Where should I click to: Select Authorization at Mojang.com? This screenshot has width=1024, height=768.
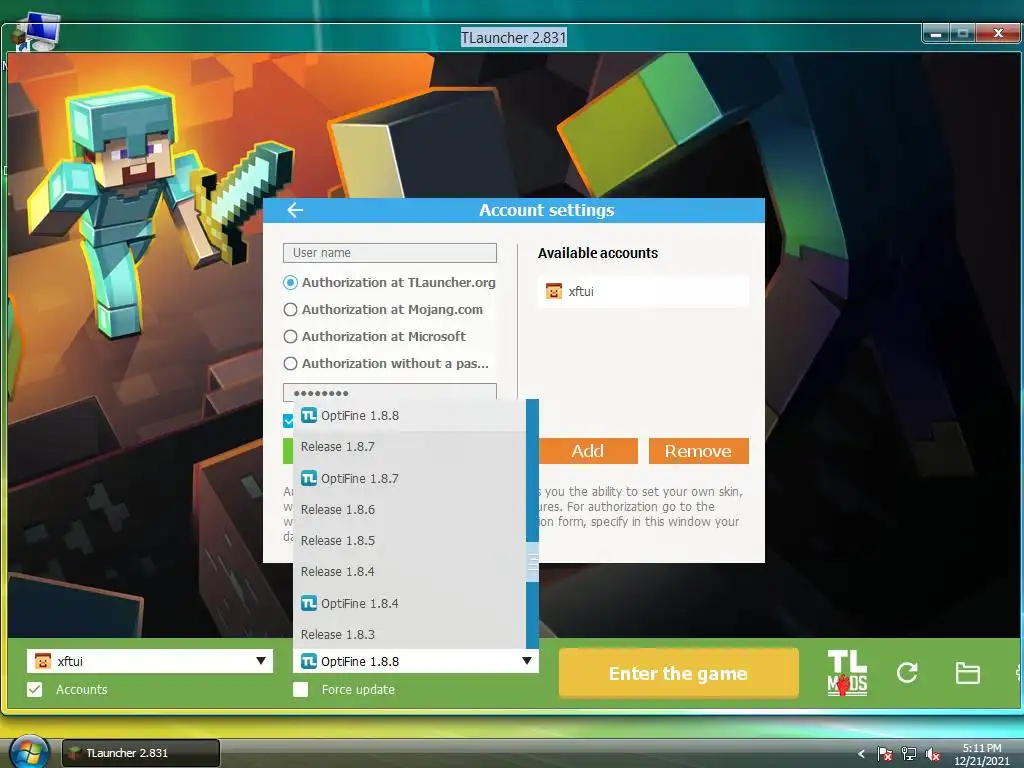click(383, 310)
